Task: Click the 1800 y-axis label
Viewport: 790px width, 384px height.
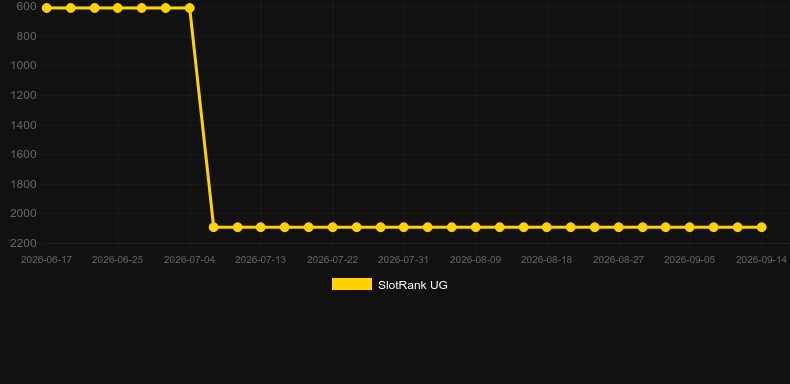Action: 23,184
